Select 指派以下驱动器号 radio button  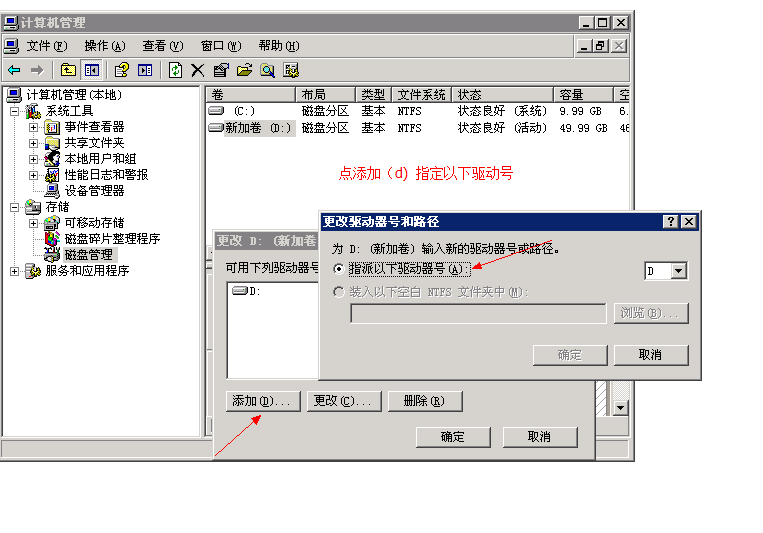(x=339, y=269)
